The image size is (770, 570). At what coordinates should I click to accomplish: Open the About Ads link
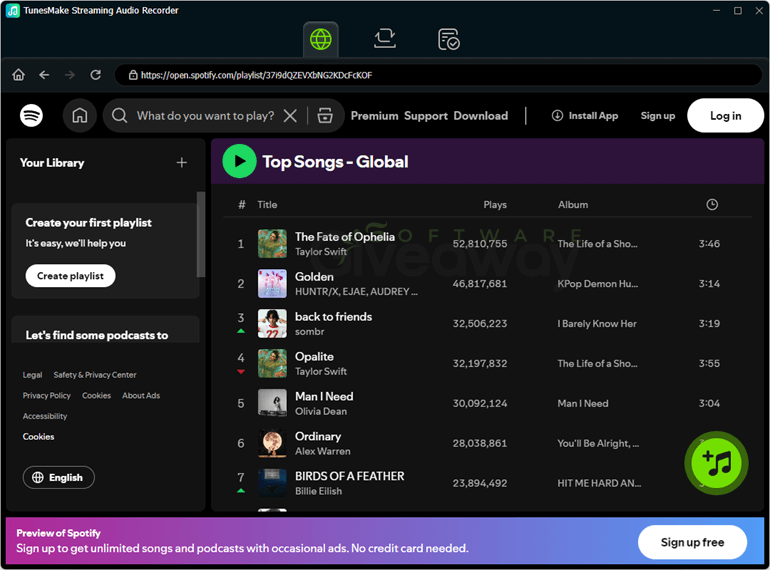[x=141, y=396]
